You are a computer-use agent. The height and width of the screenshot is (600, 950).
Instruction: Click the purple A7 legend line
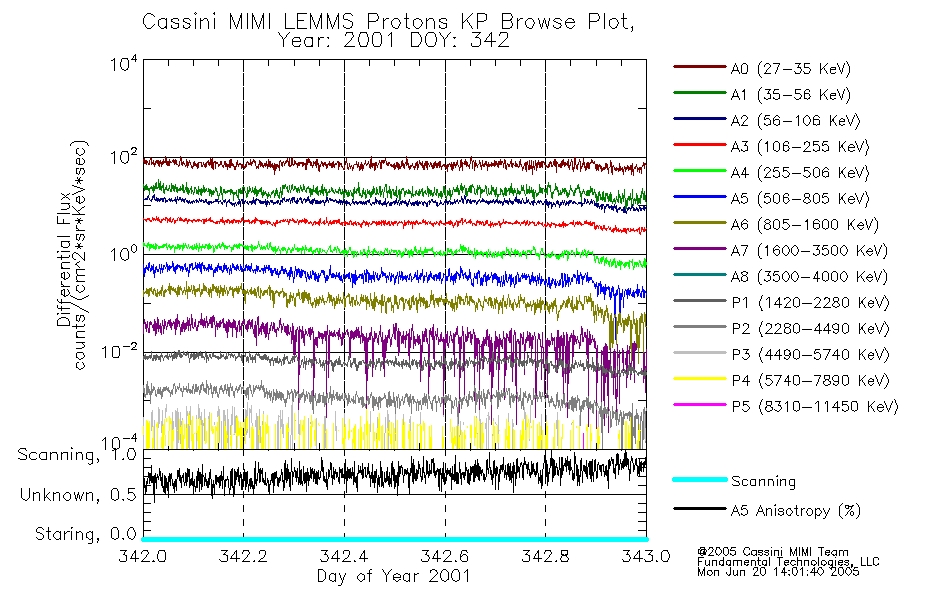699,248
